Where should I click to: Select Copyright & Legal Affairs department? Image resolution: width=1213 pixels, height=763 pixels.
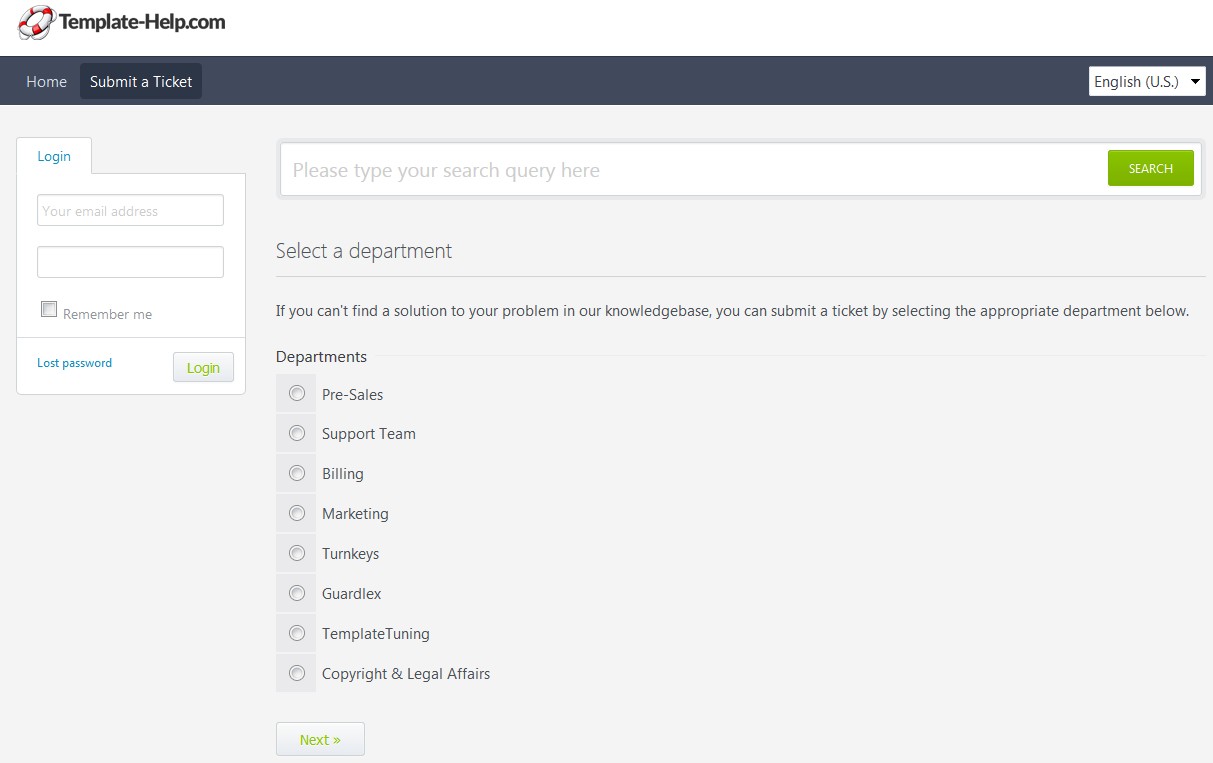(x=296, y=673)
